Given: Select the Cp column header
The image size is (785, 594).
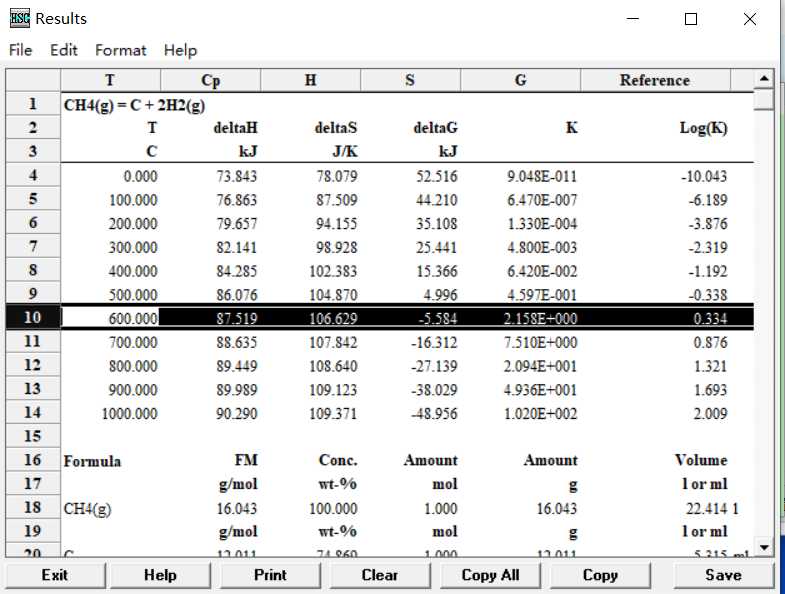Looking at the screenshot, I should click(210, 80).
